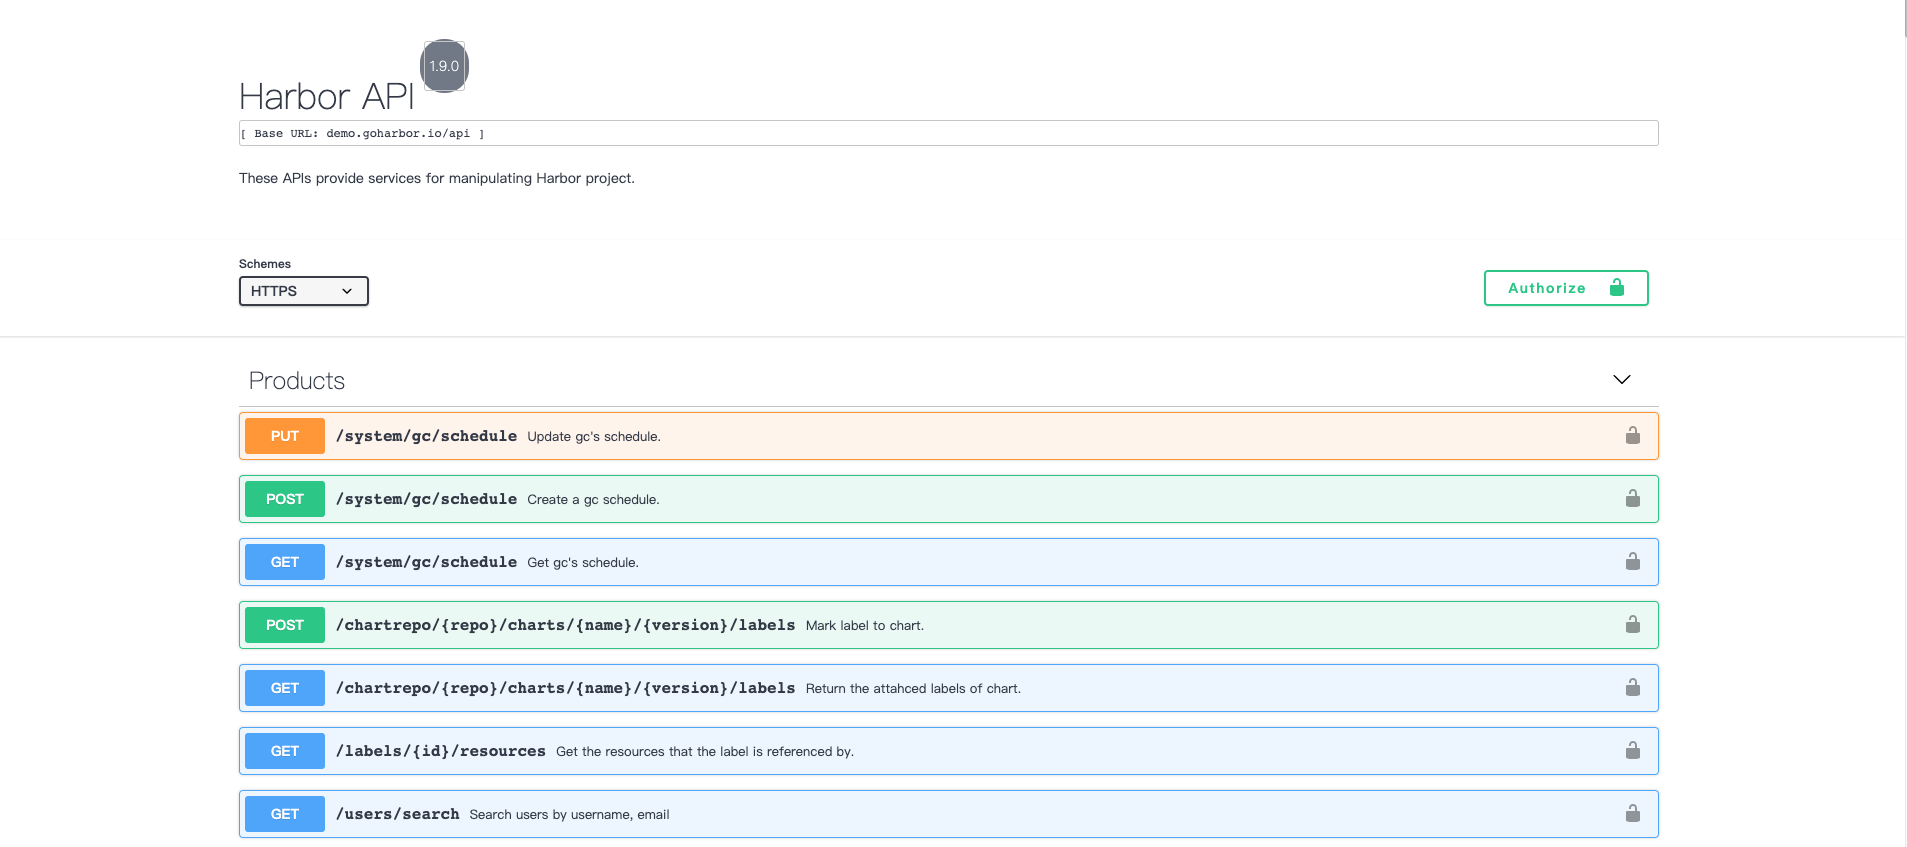
Task: Click POST /system/gc/schedule path text
Action: pyautogui.click(x=427, y=499)
